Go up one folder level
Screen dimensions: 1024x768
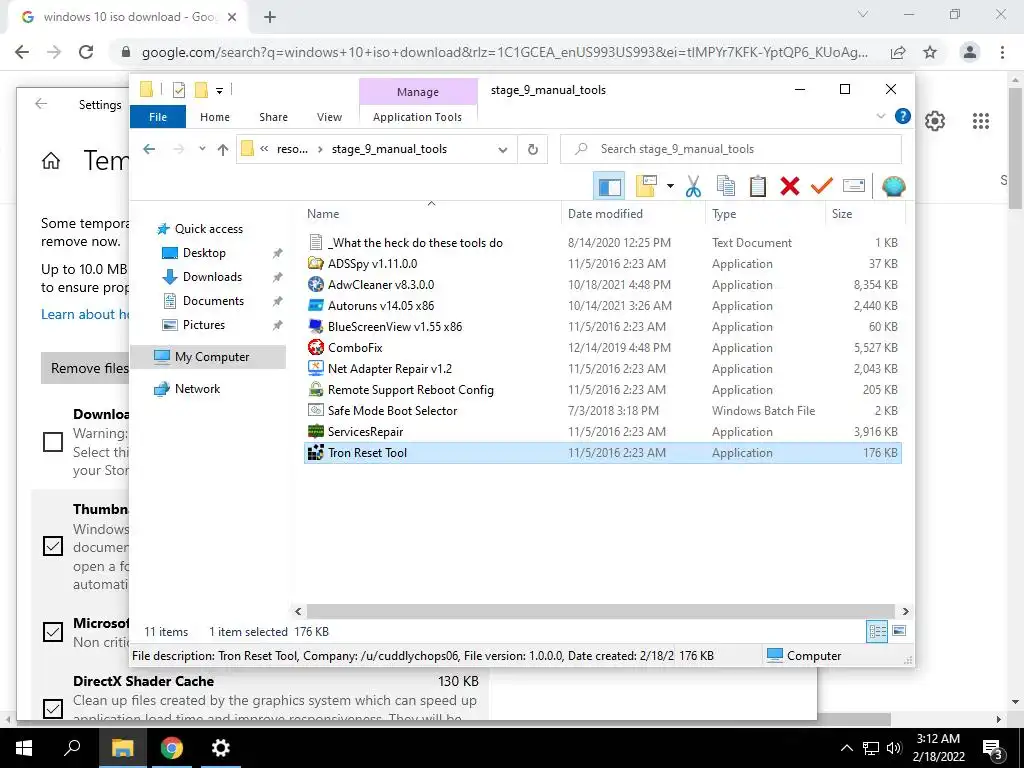pos(223,150)
